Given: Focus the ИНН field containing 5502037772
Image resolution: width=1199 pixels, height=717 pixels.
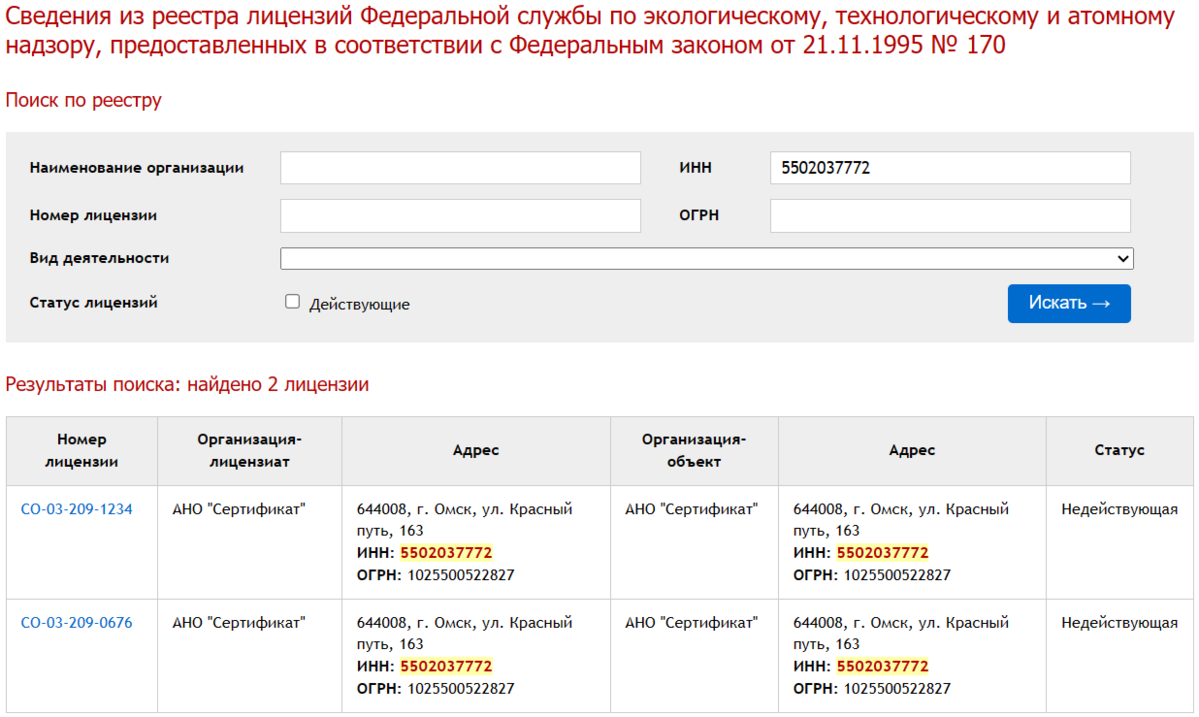Looking at the screenshot, I should point(949,168).
